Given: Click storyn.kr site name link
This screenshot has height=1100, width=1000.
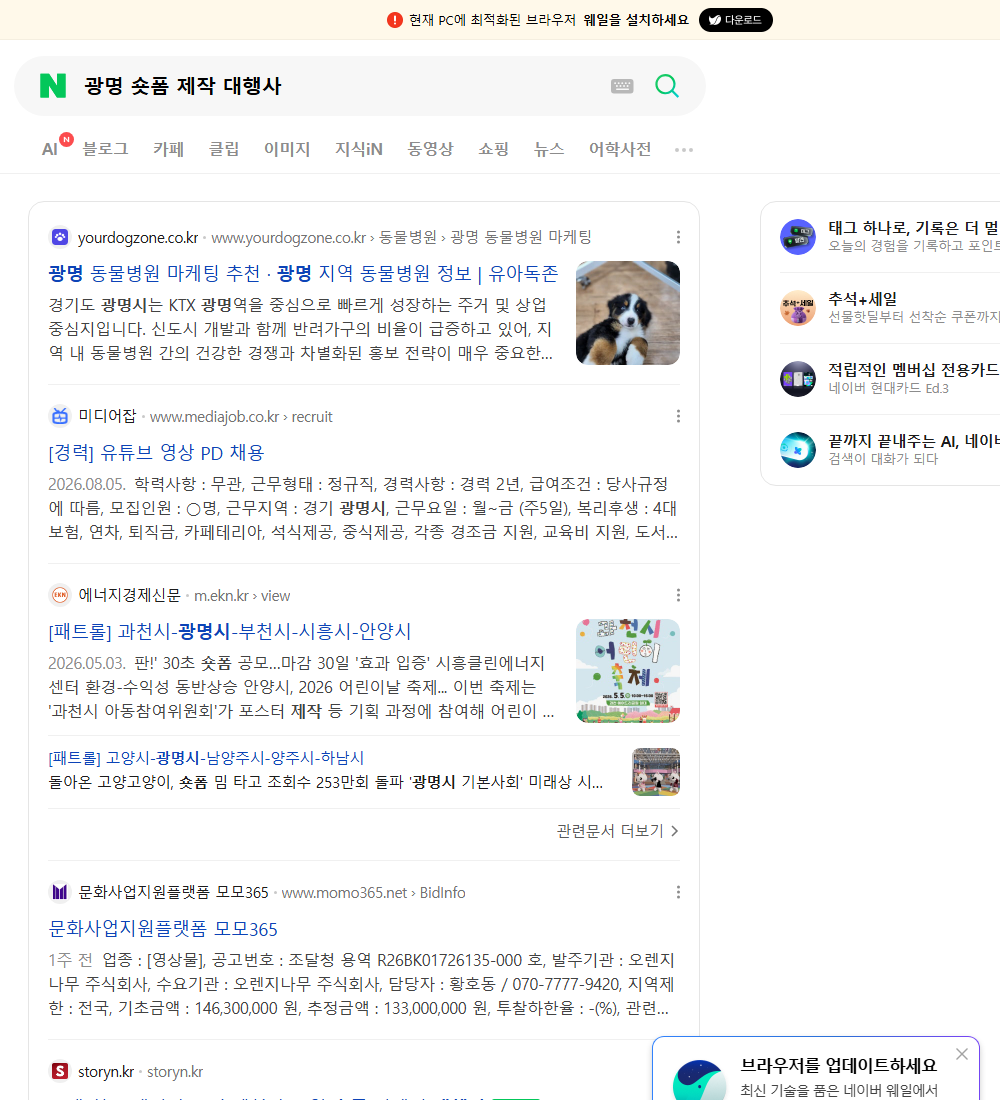Looking at the screenshot, I should [x=106, y=1072].
